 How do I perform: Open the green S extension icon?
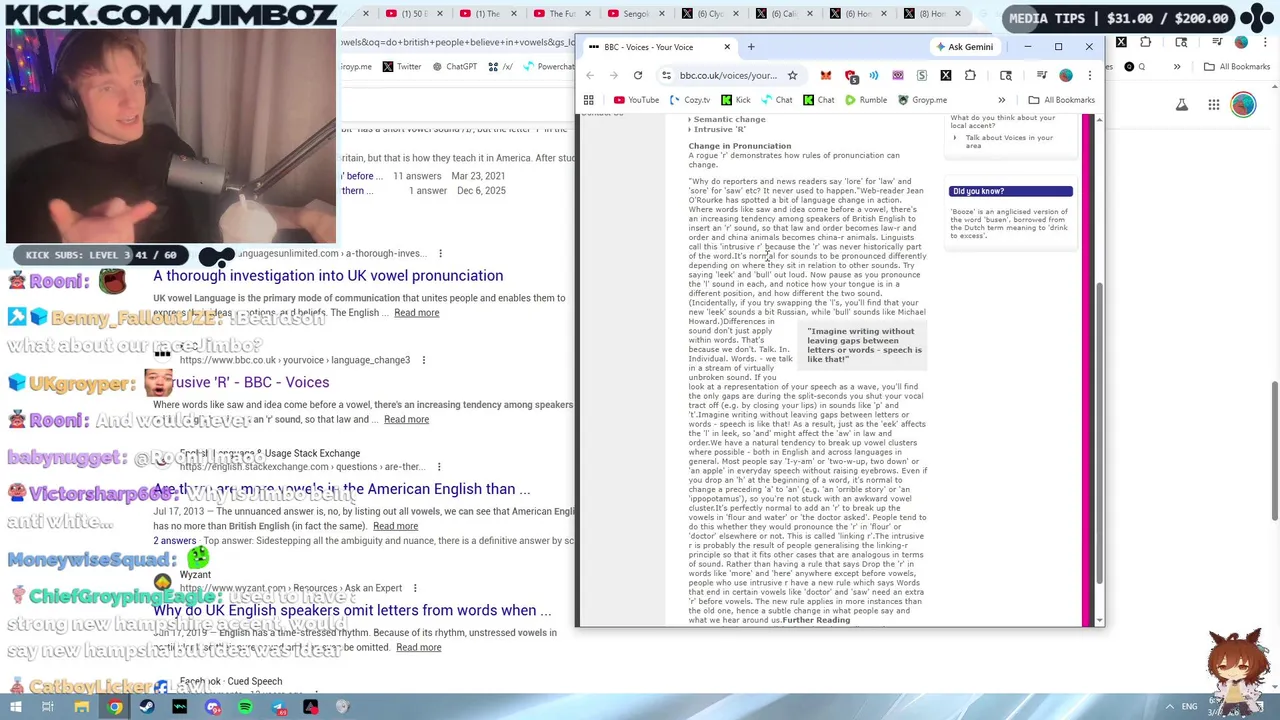pyautogui.click(x=922, y=75)
